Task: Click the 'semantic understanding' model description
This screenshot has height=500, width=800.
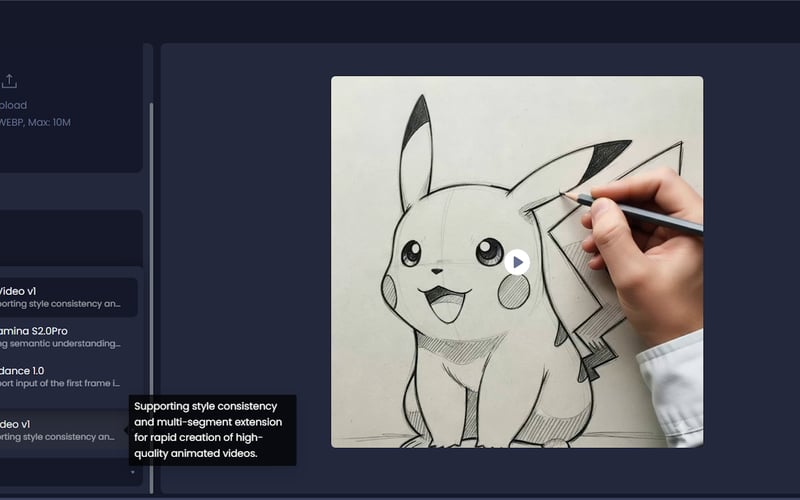Action: click(x=60, y=343)
